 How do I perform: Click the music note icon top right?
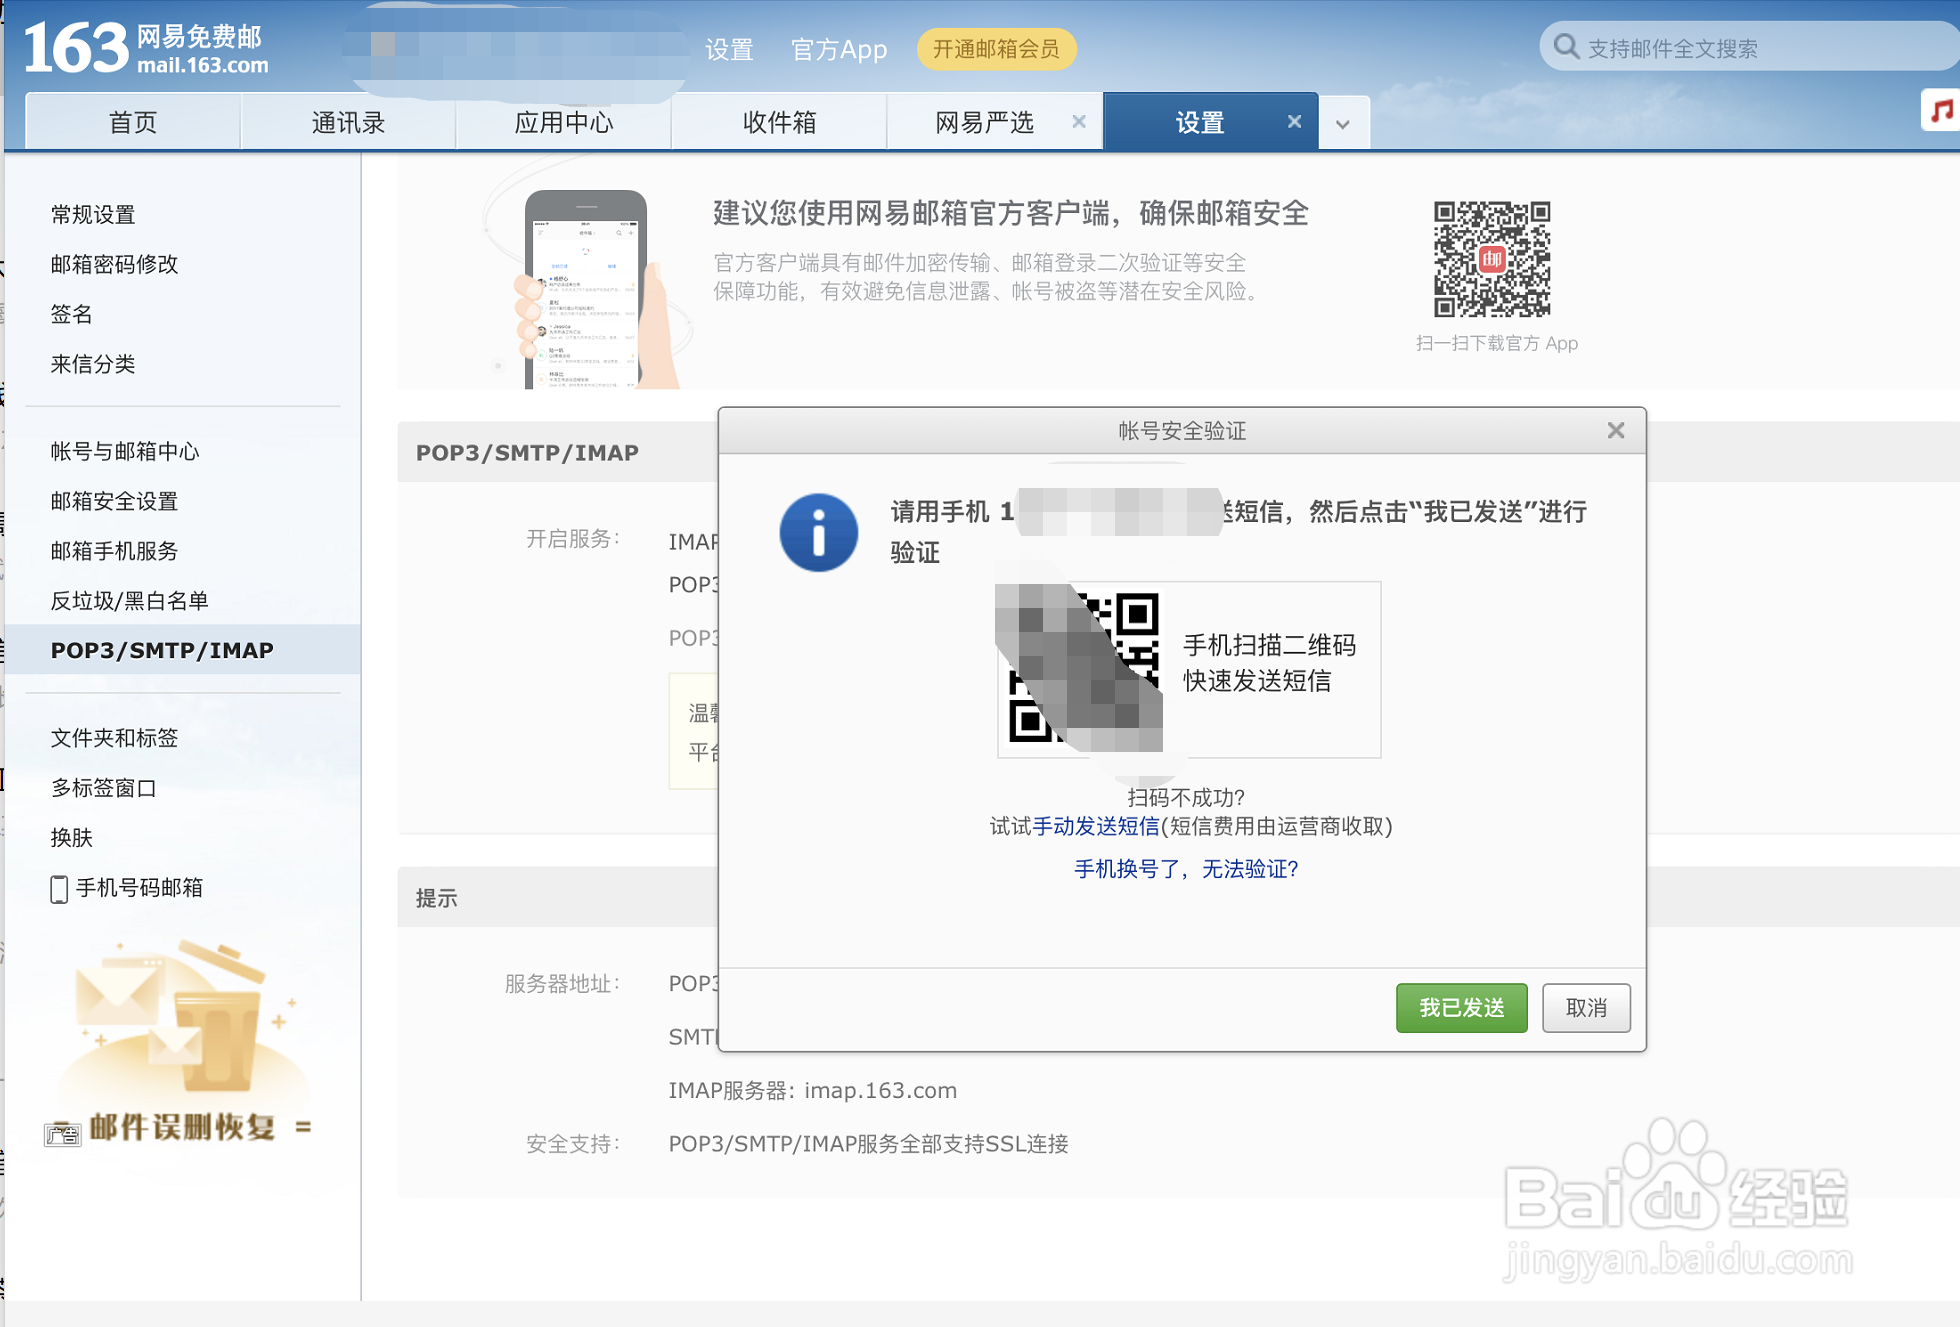click(1941, 112)
